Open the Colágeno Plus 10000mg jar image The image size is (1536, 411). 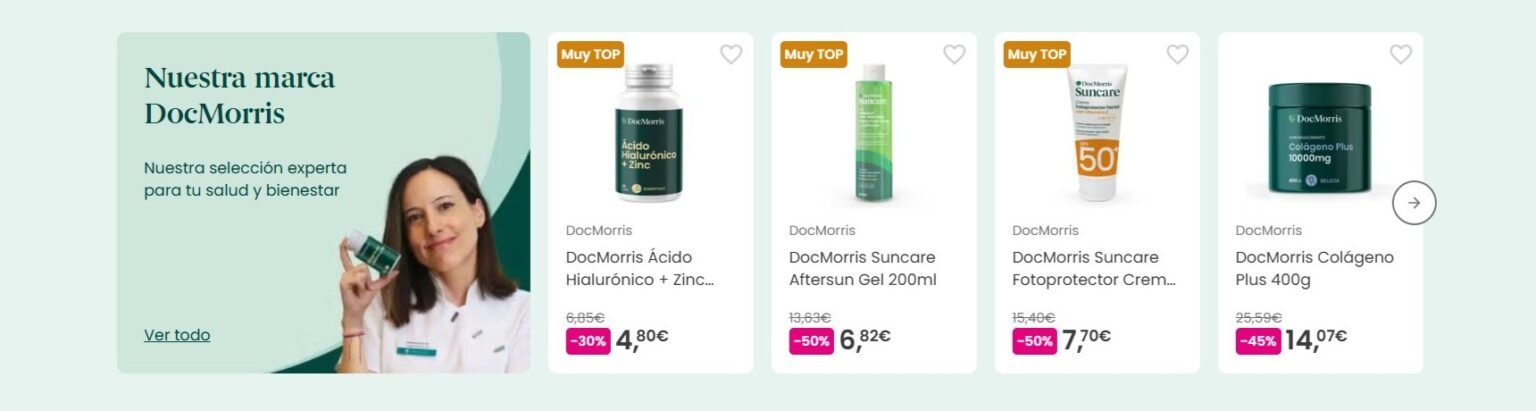point(1317,139)
